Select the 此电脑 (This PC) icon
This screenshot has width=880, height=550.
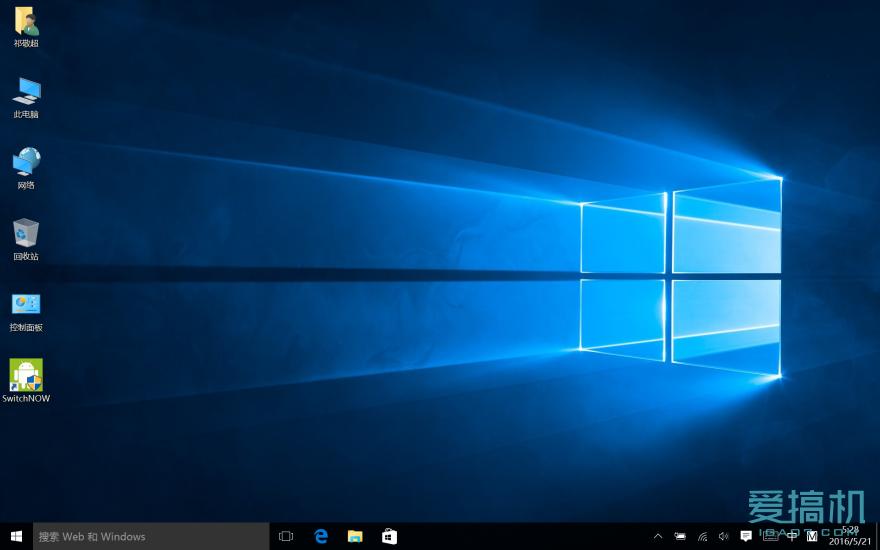coord(26,92)
